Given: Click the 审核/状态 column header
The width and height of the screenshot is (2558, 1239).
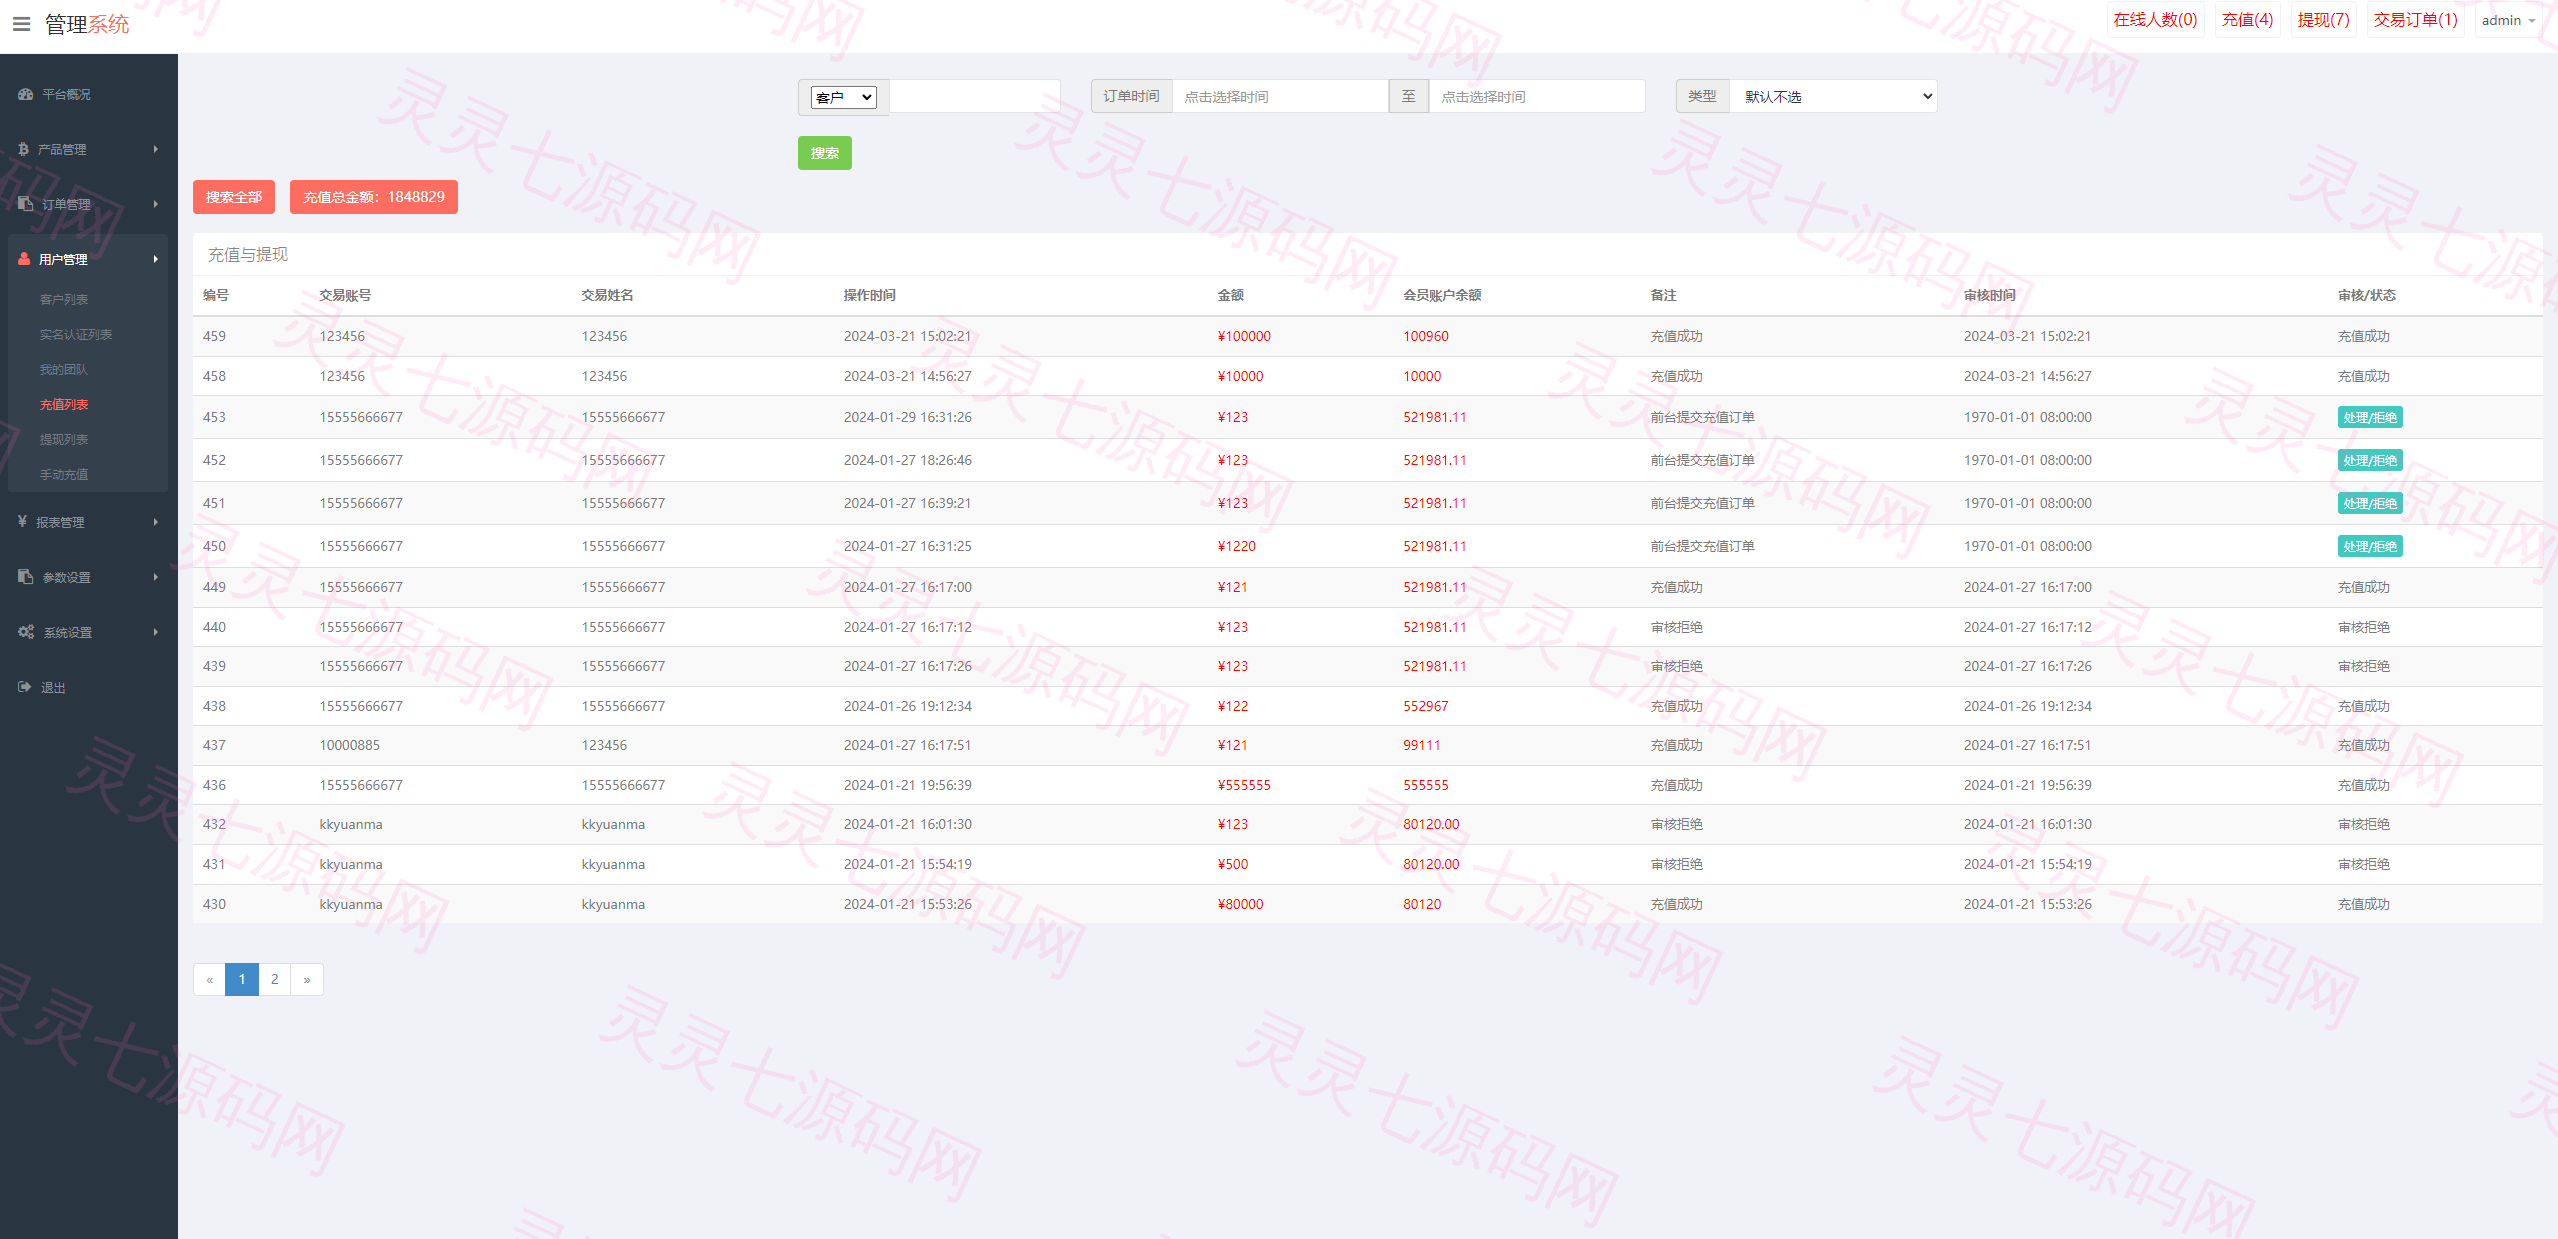Looking at the screenshot, I should click(2367, 295).
